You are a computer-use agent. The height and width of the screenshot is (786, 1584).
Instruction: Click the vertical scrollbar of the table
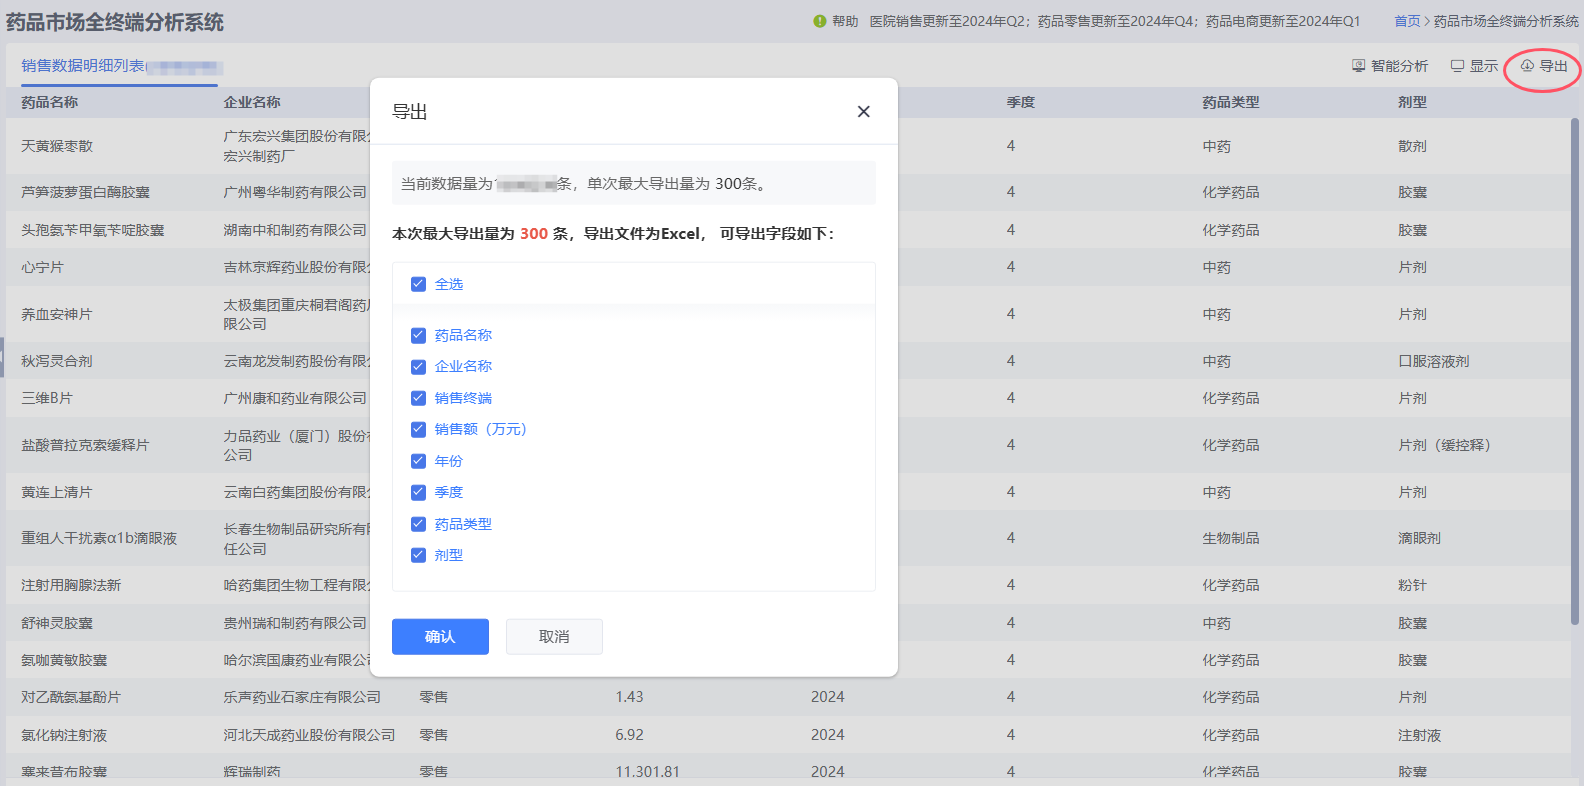click(1574, 370)
